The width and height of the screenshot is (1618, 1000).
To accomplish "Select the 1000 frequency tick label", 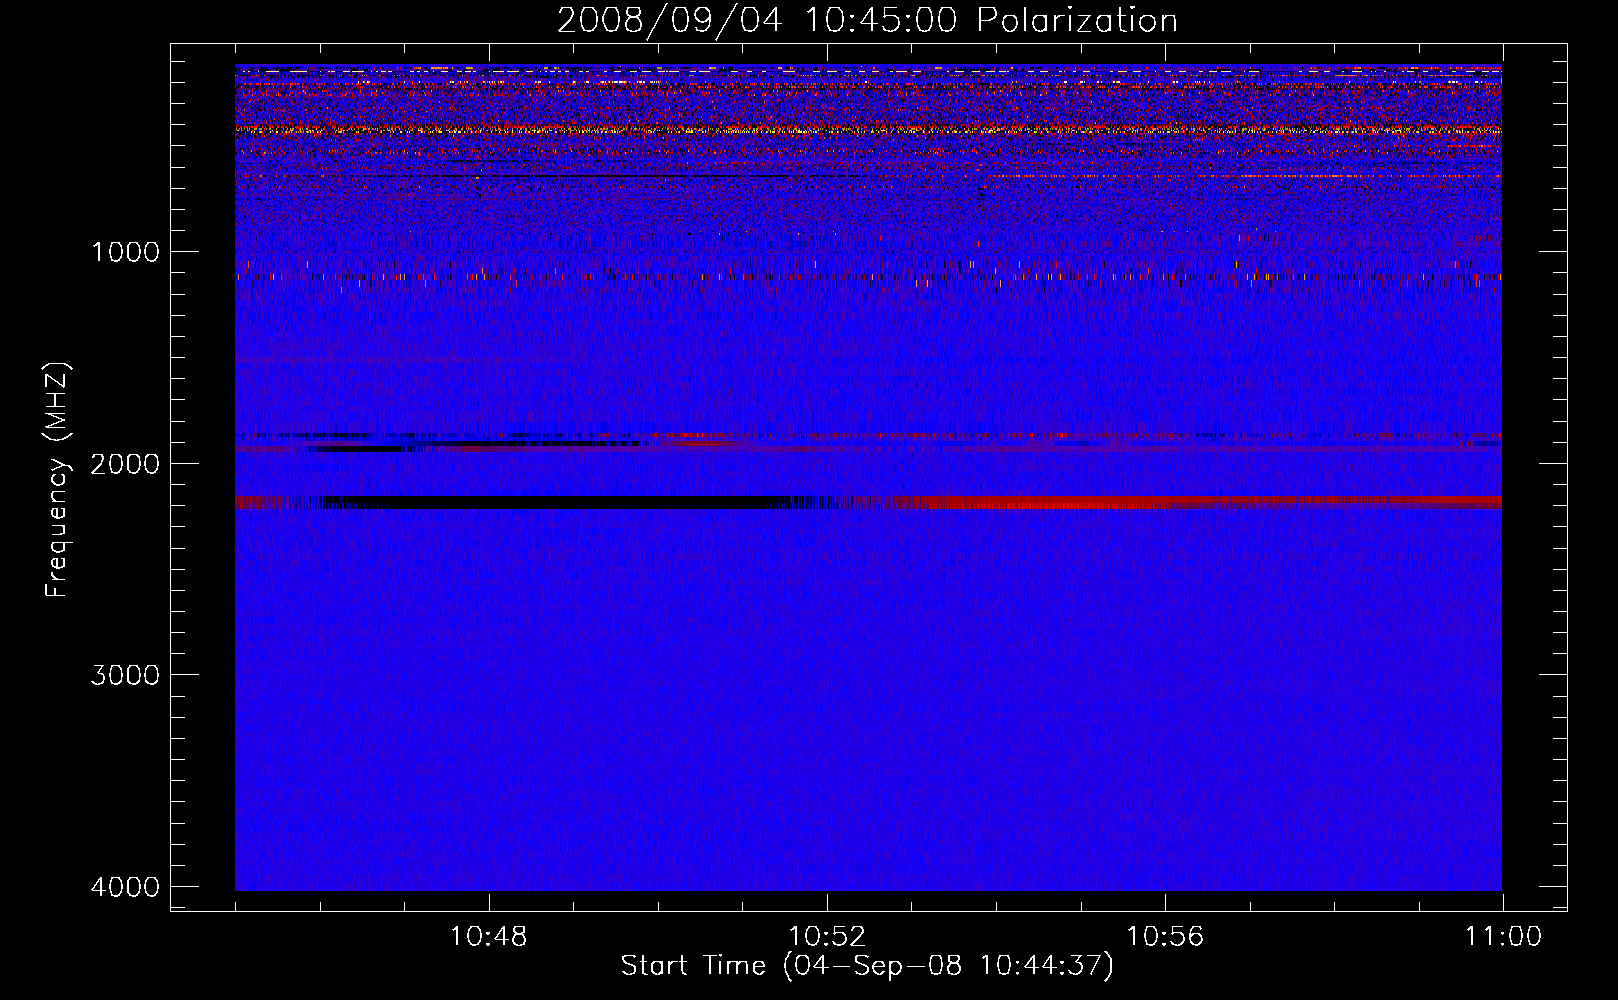I will pos(125,252).
